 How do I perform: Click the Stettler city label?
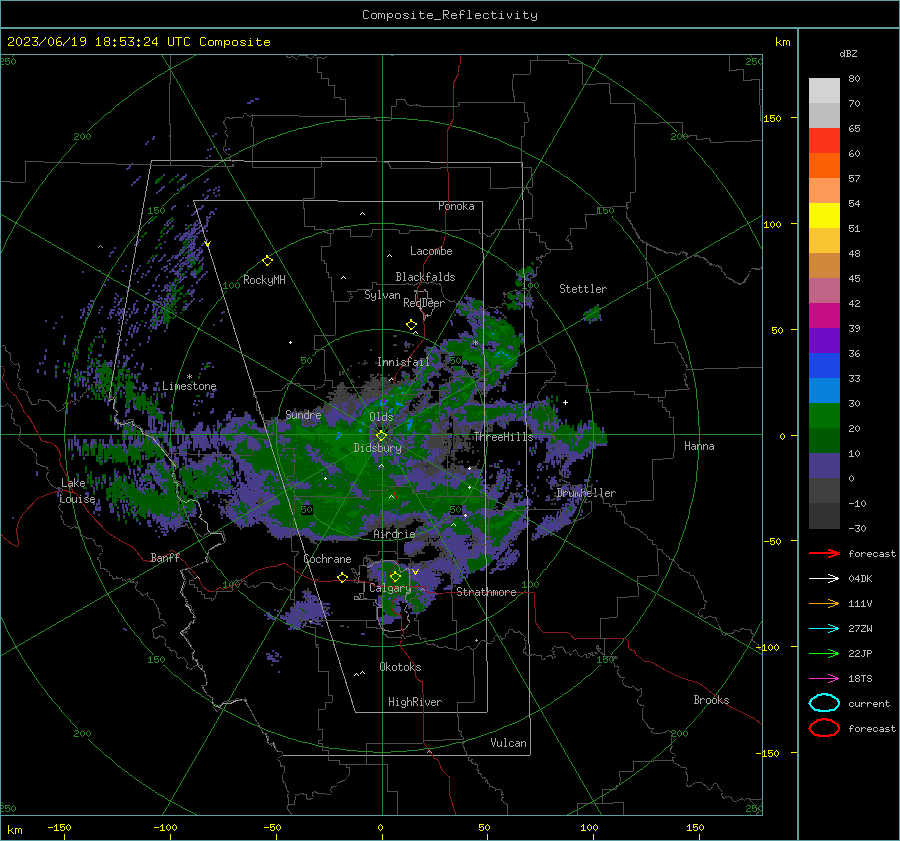click(583, 289)
